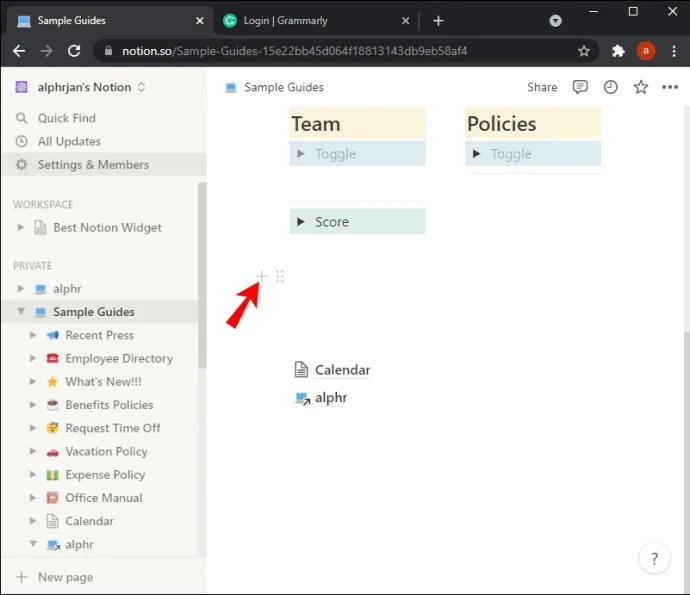
Task: Click the tab search dropdown circle
Action: pos(555,21)
